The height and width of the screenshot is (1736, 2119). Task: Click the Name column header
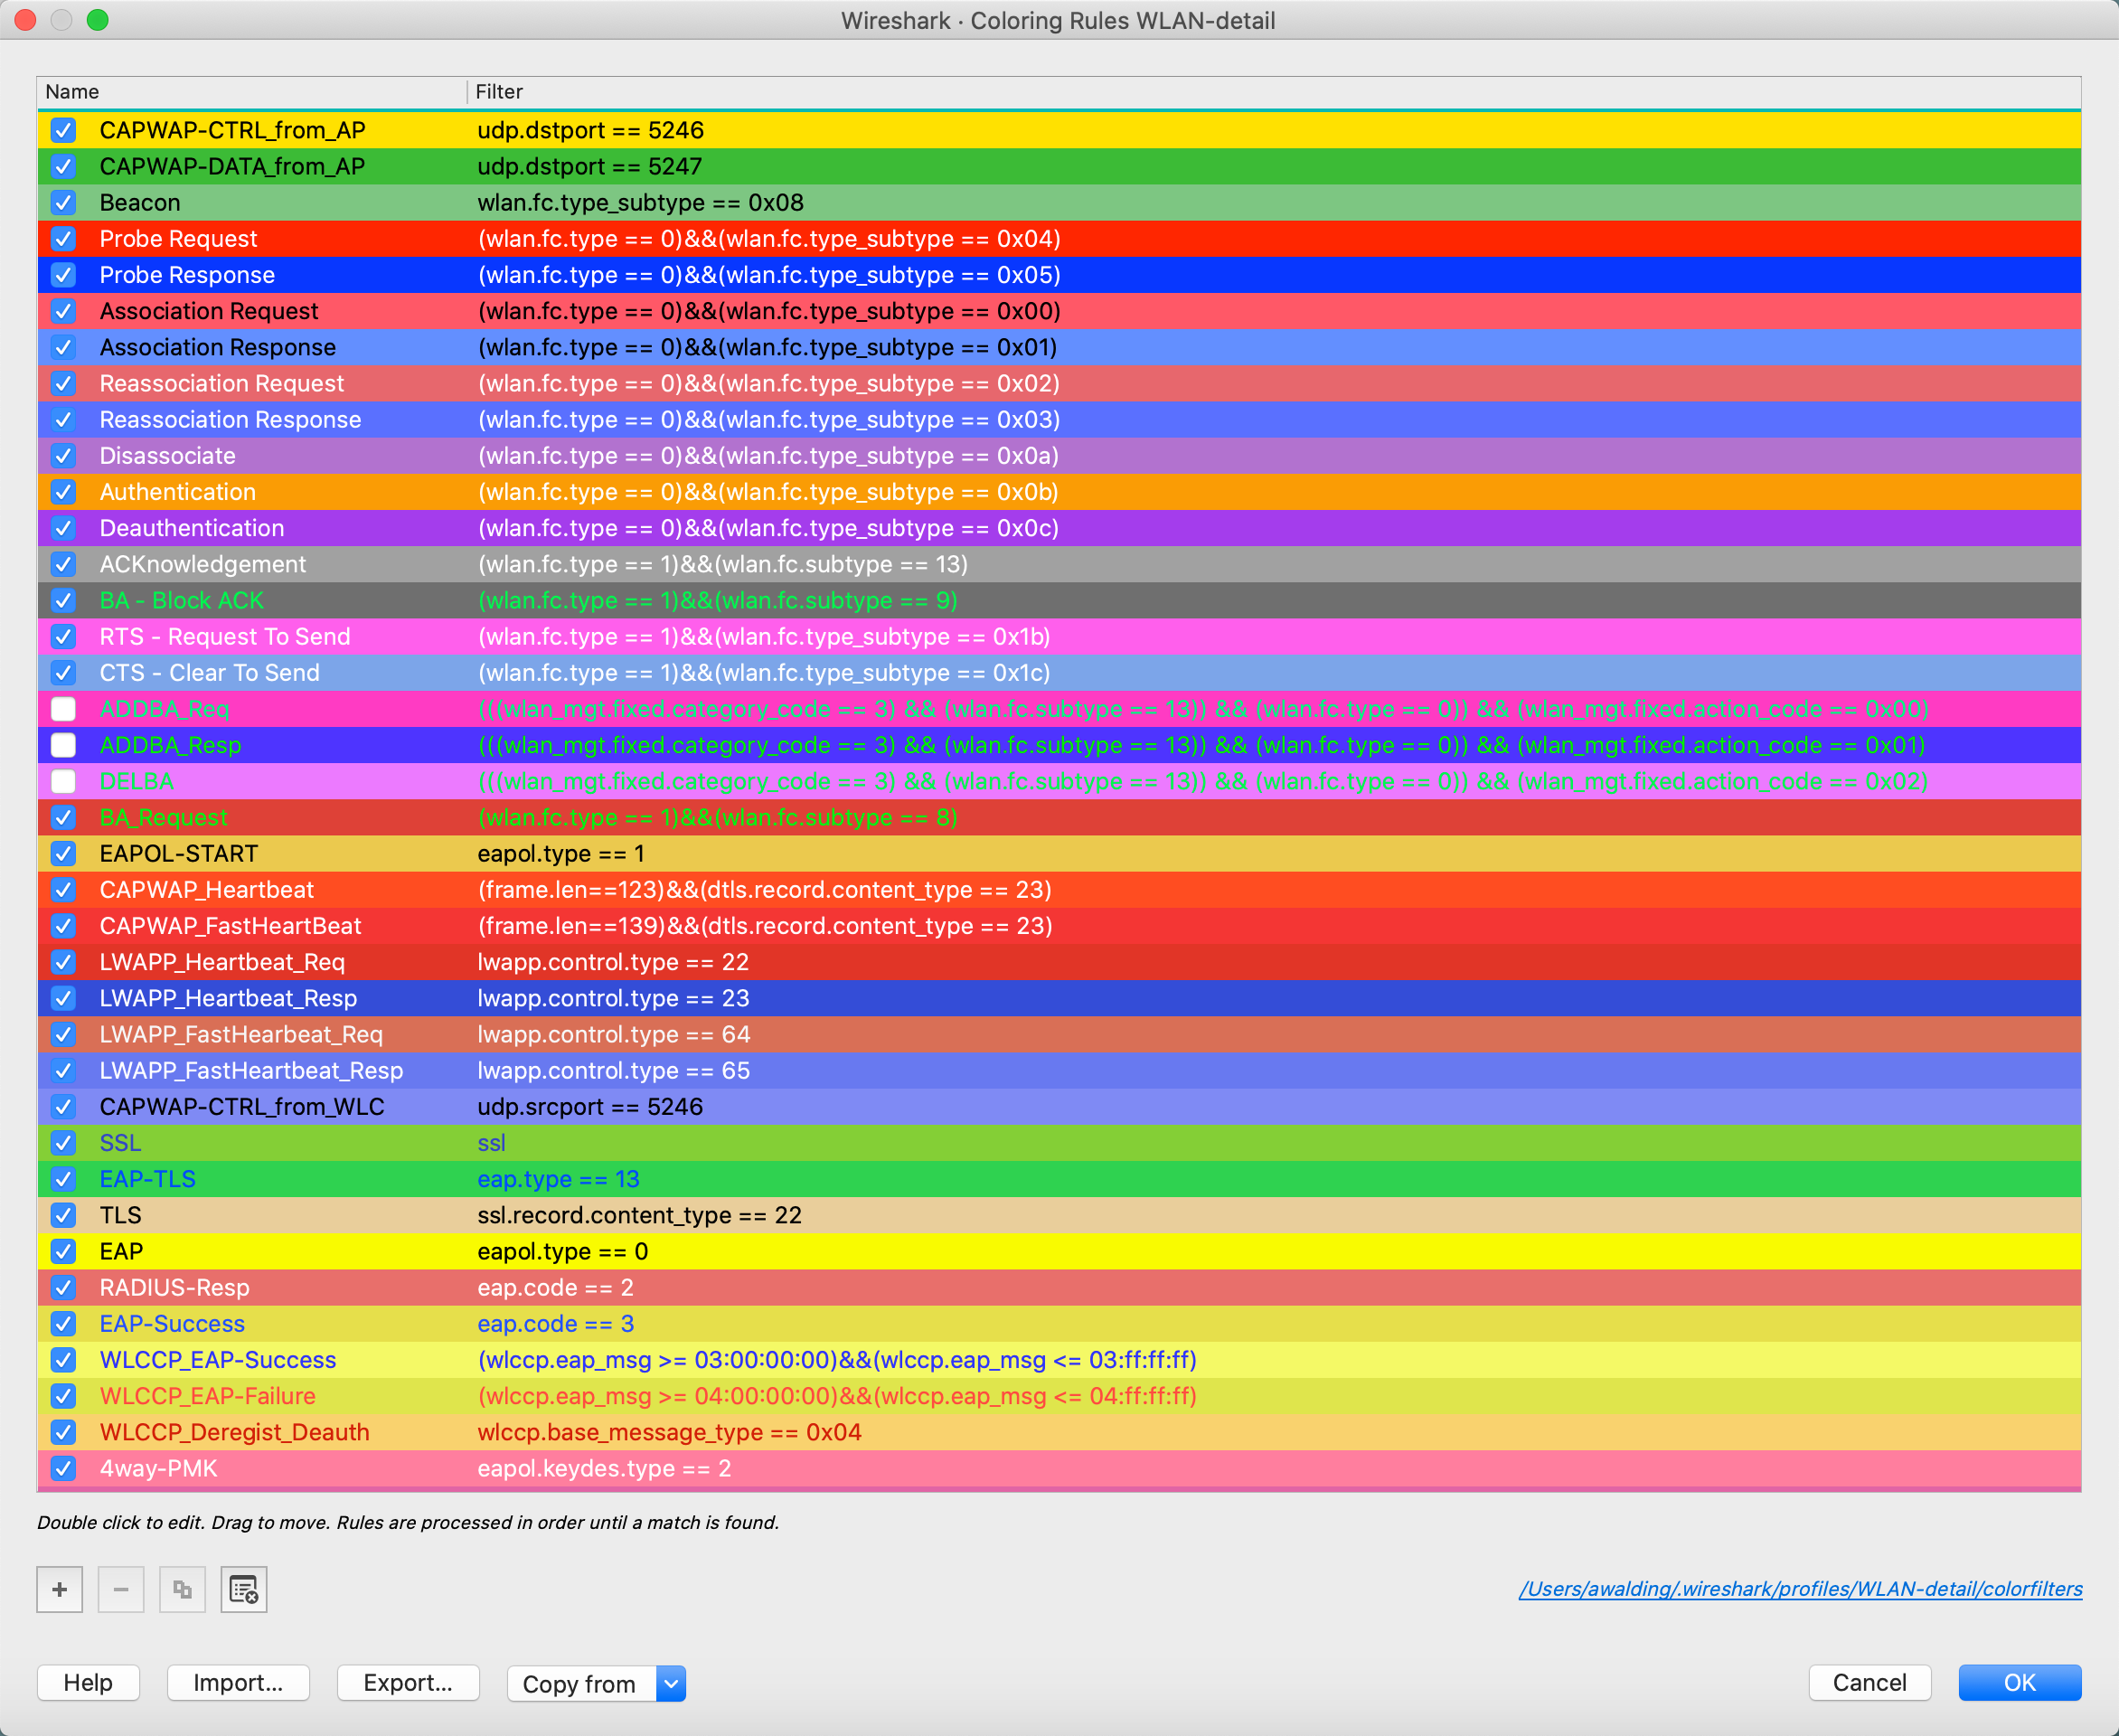point(72,92)
